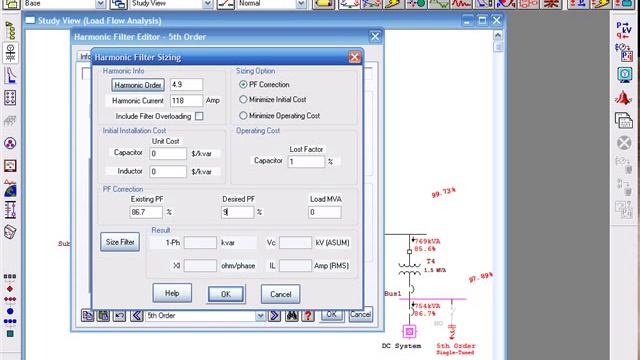Click the red question mark help icon
Image resolution: width=640 pixels, height=360 pixels.
click(308, 315)
